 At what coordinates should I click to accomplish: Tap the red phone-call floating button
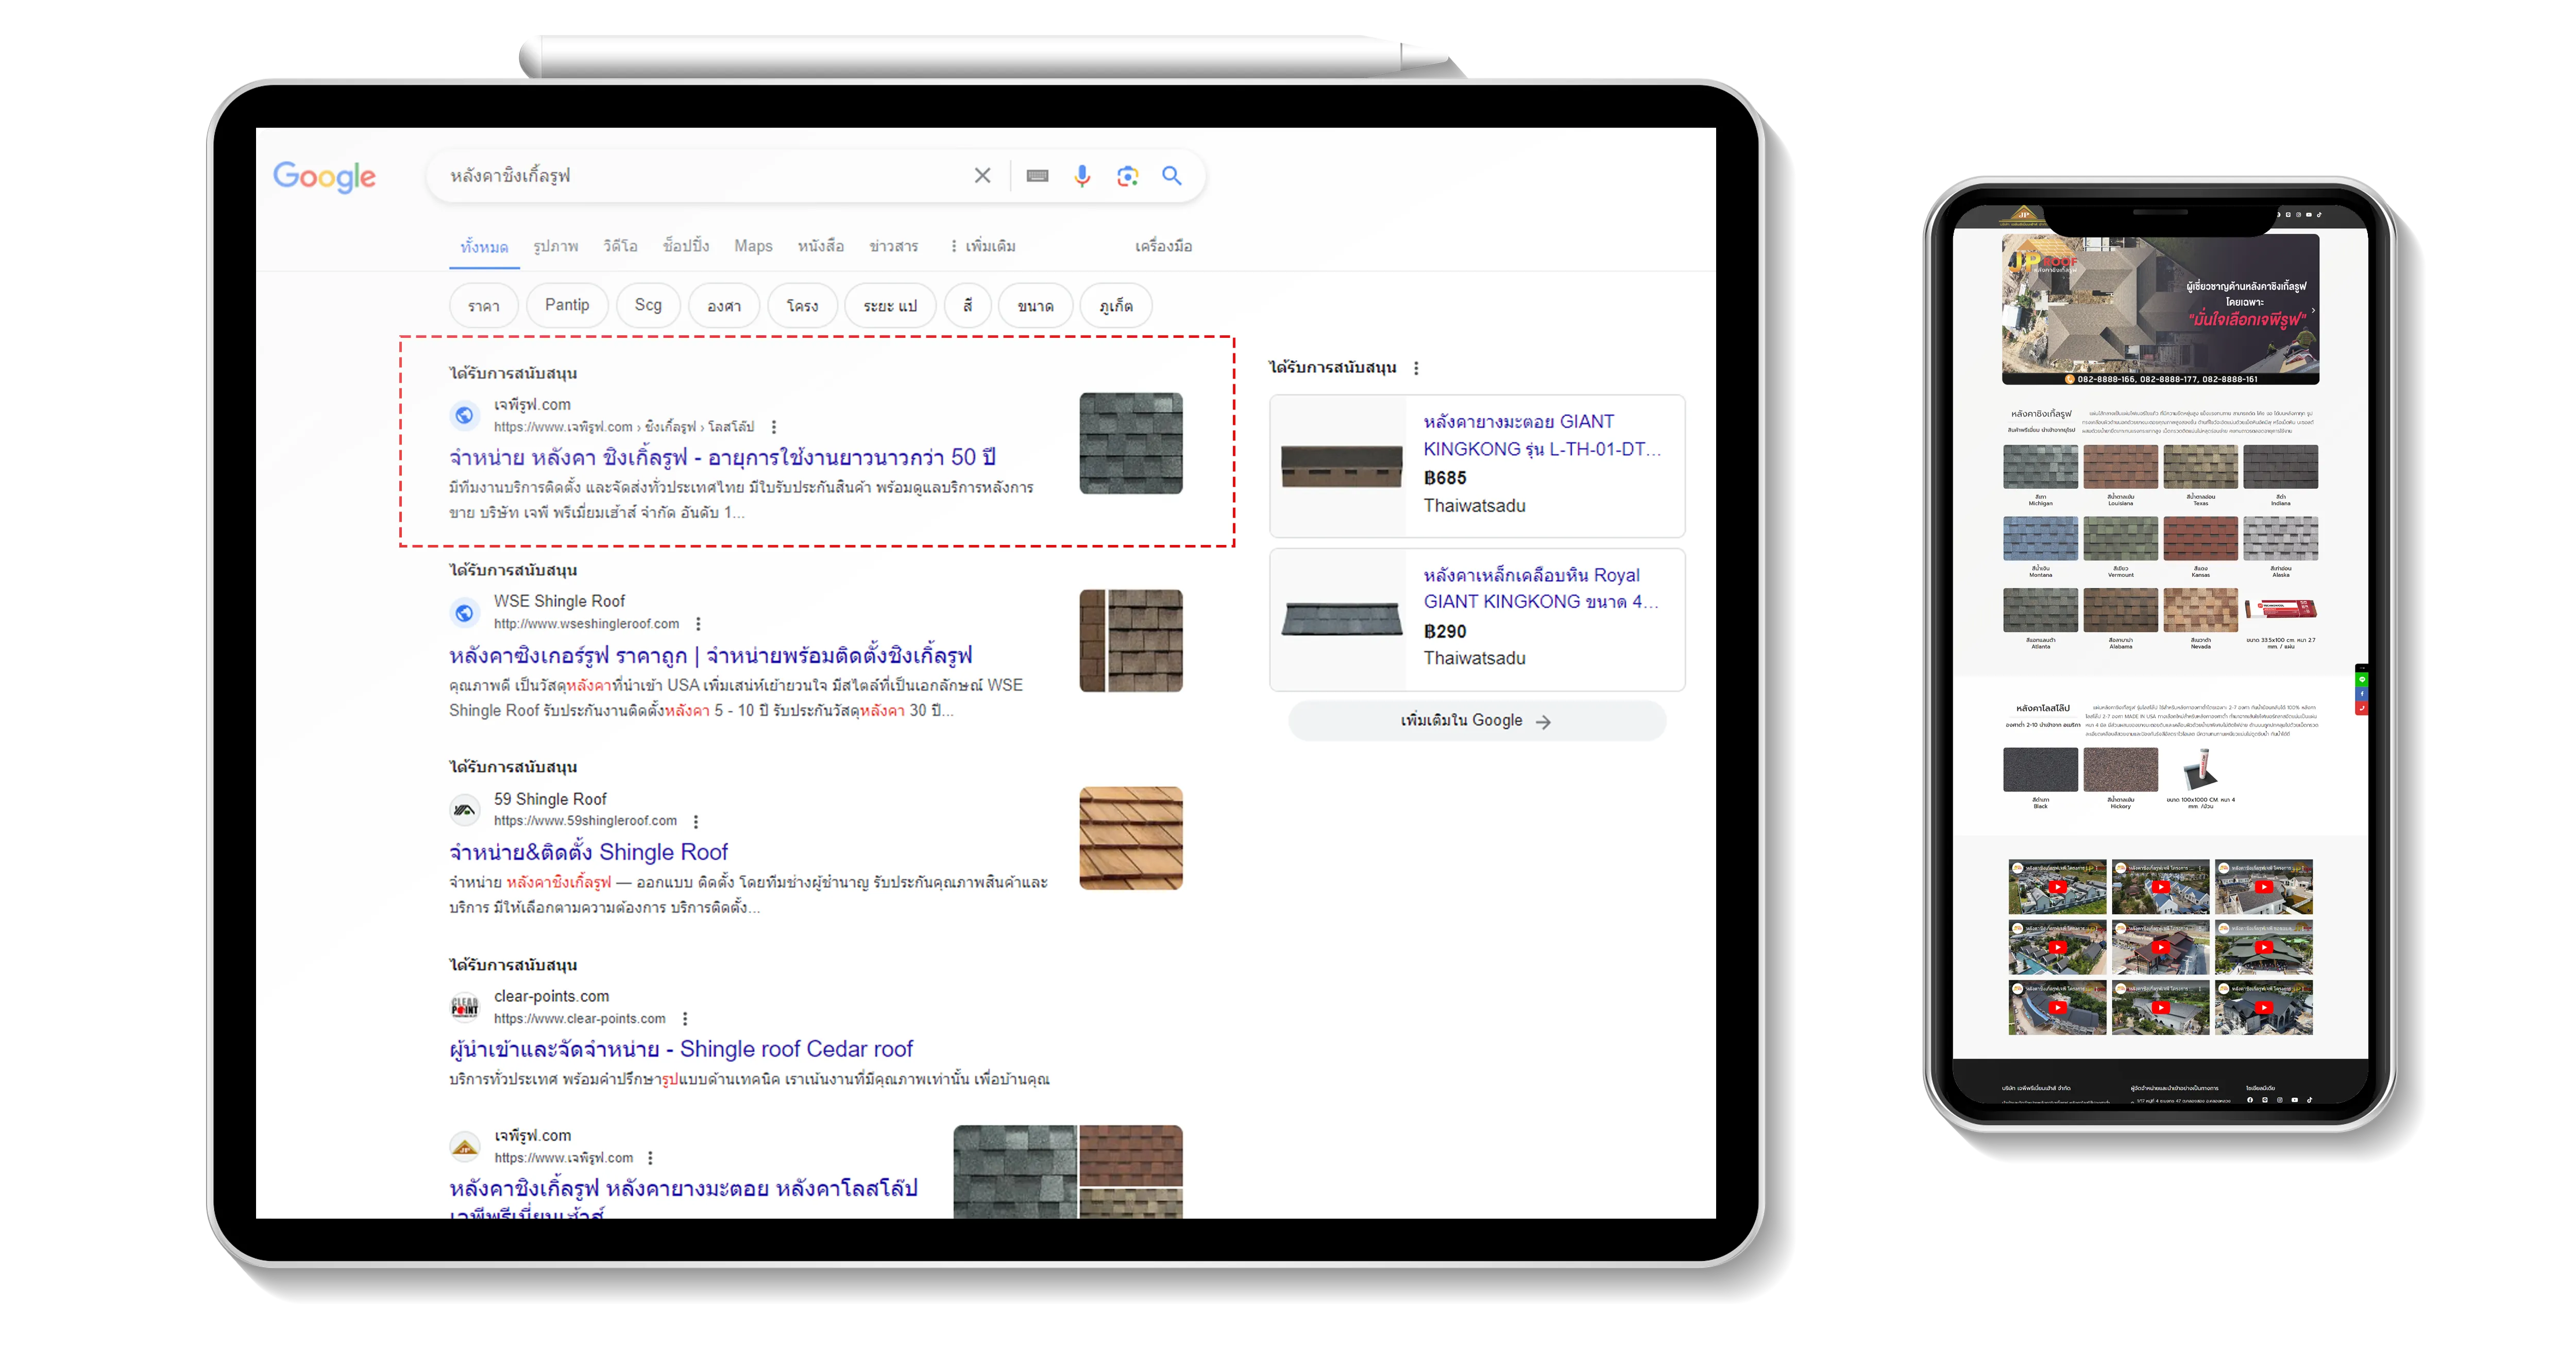2362,708
